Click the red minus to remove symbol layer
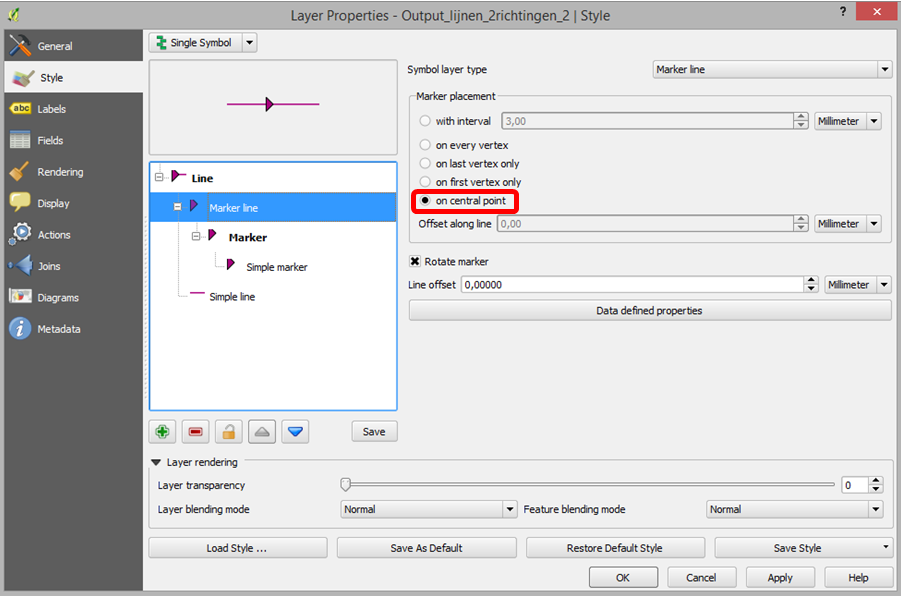 (195, 431)
